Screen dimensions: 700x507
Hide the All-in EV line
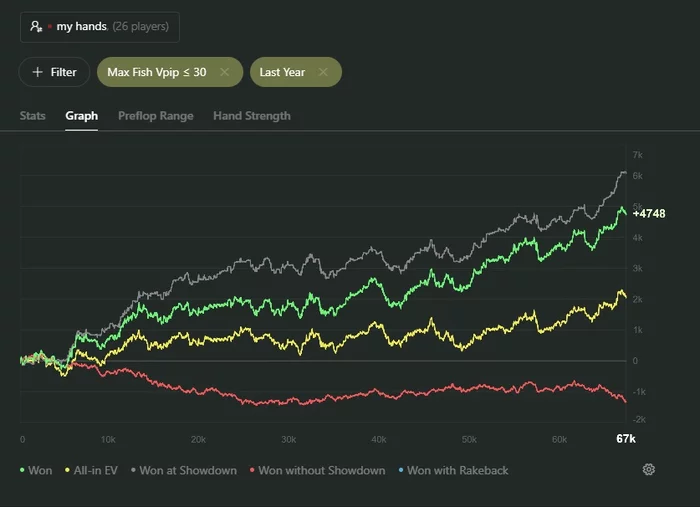click(92, 470)
